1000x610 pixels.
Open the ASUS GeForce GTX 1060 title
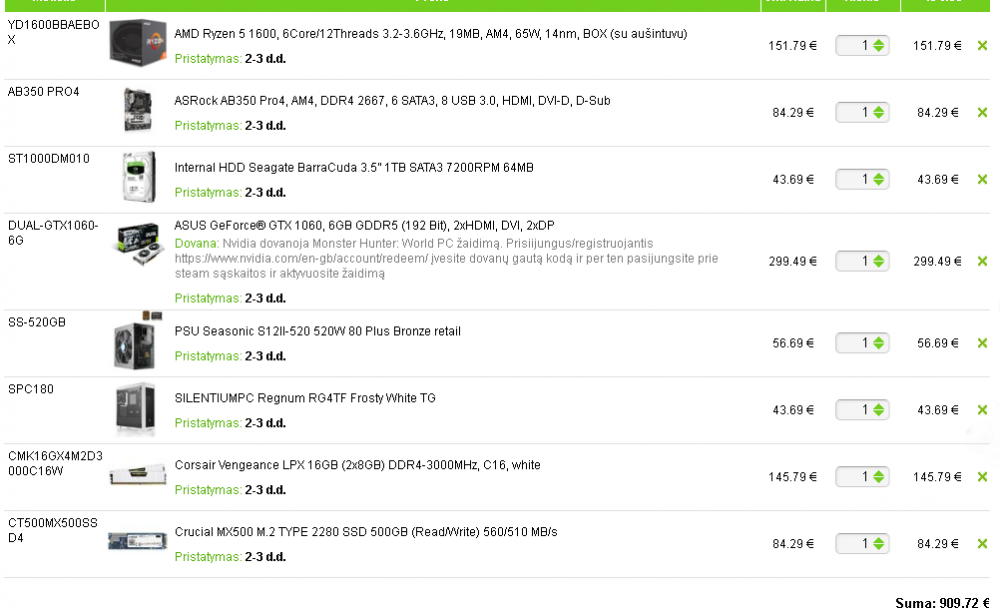pos(364,226)
